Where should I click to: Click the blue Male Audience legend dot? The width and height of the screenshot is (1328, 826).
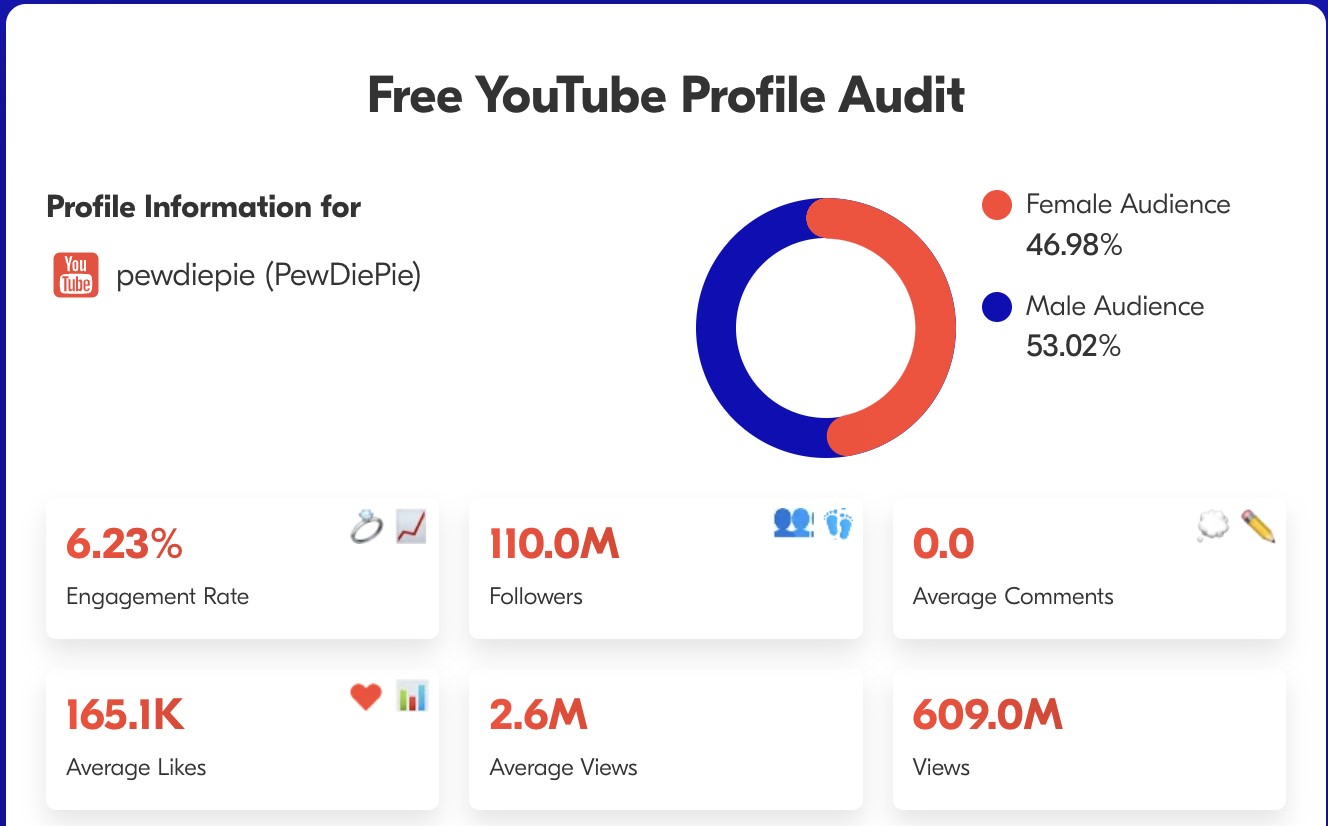pyautogui.click(x=997, y=307)
